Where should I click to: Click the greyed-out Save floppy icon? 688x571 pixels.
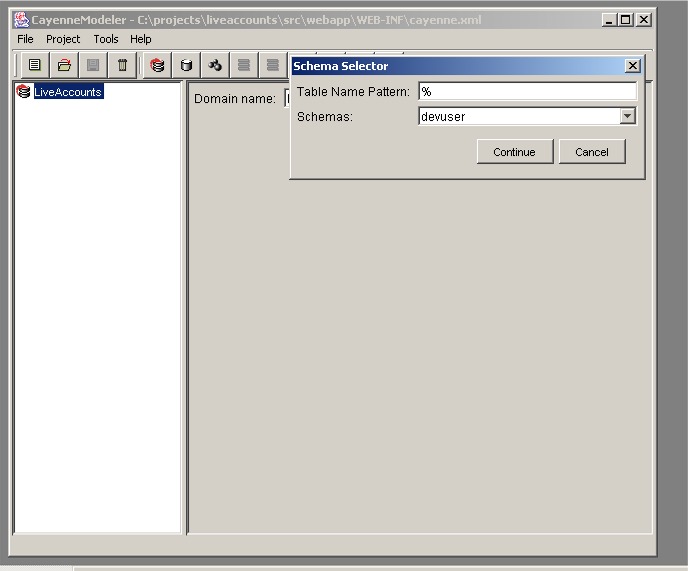point(93,65)
